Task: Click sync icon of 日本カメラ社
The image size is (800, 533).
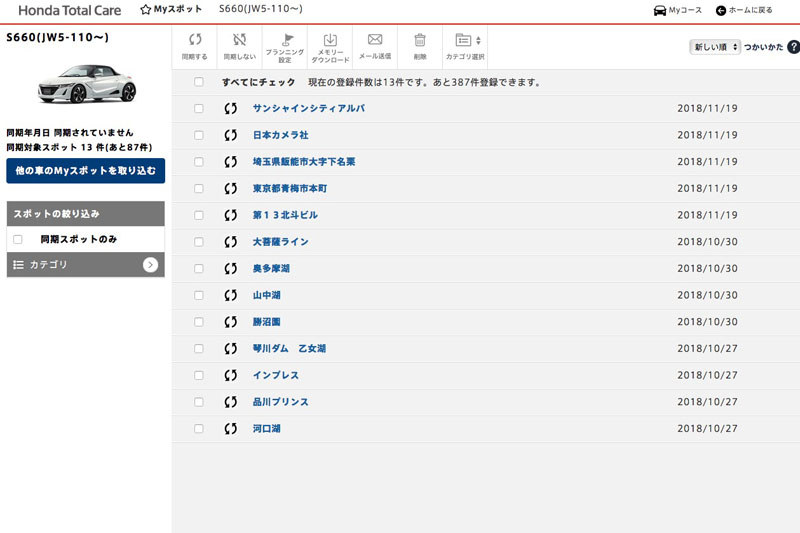Action: (x=231, y=135)
